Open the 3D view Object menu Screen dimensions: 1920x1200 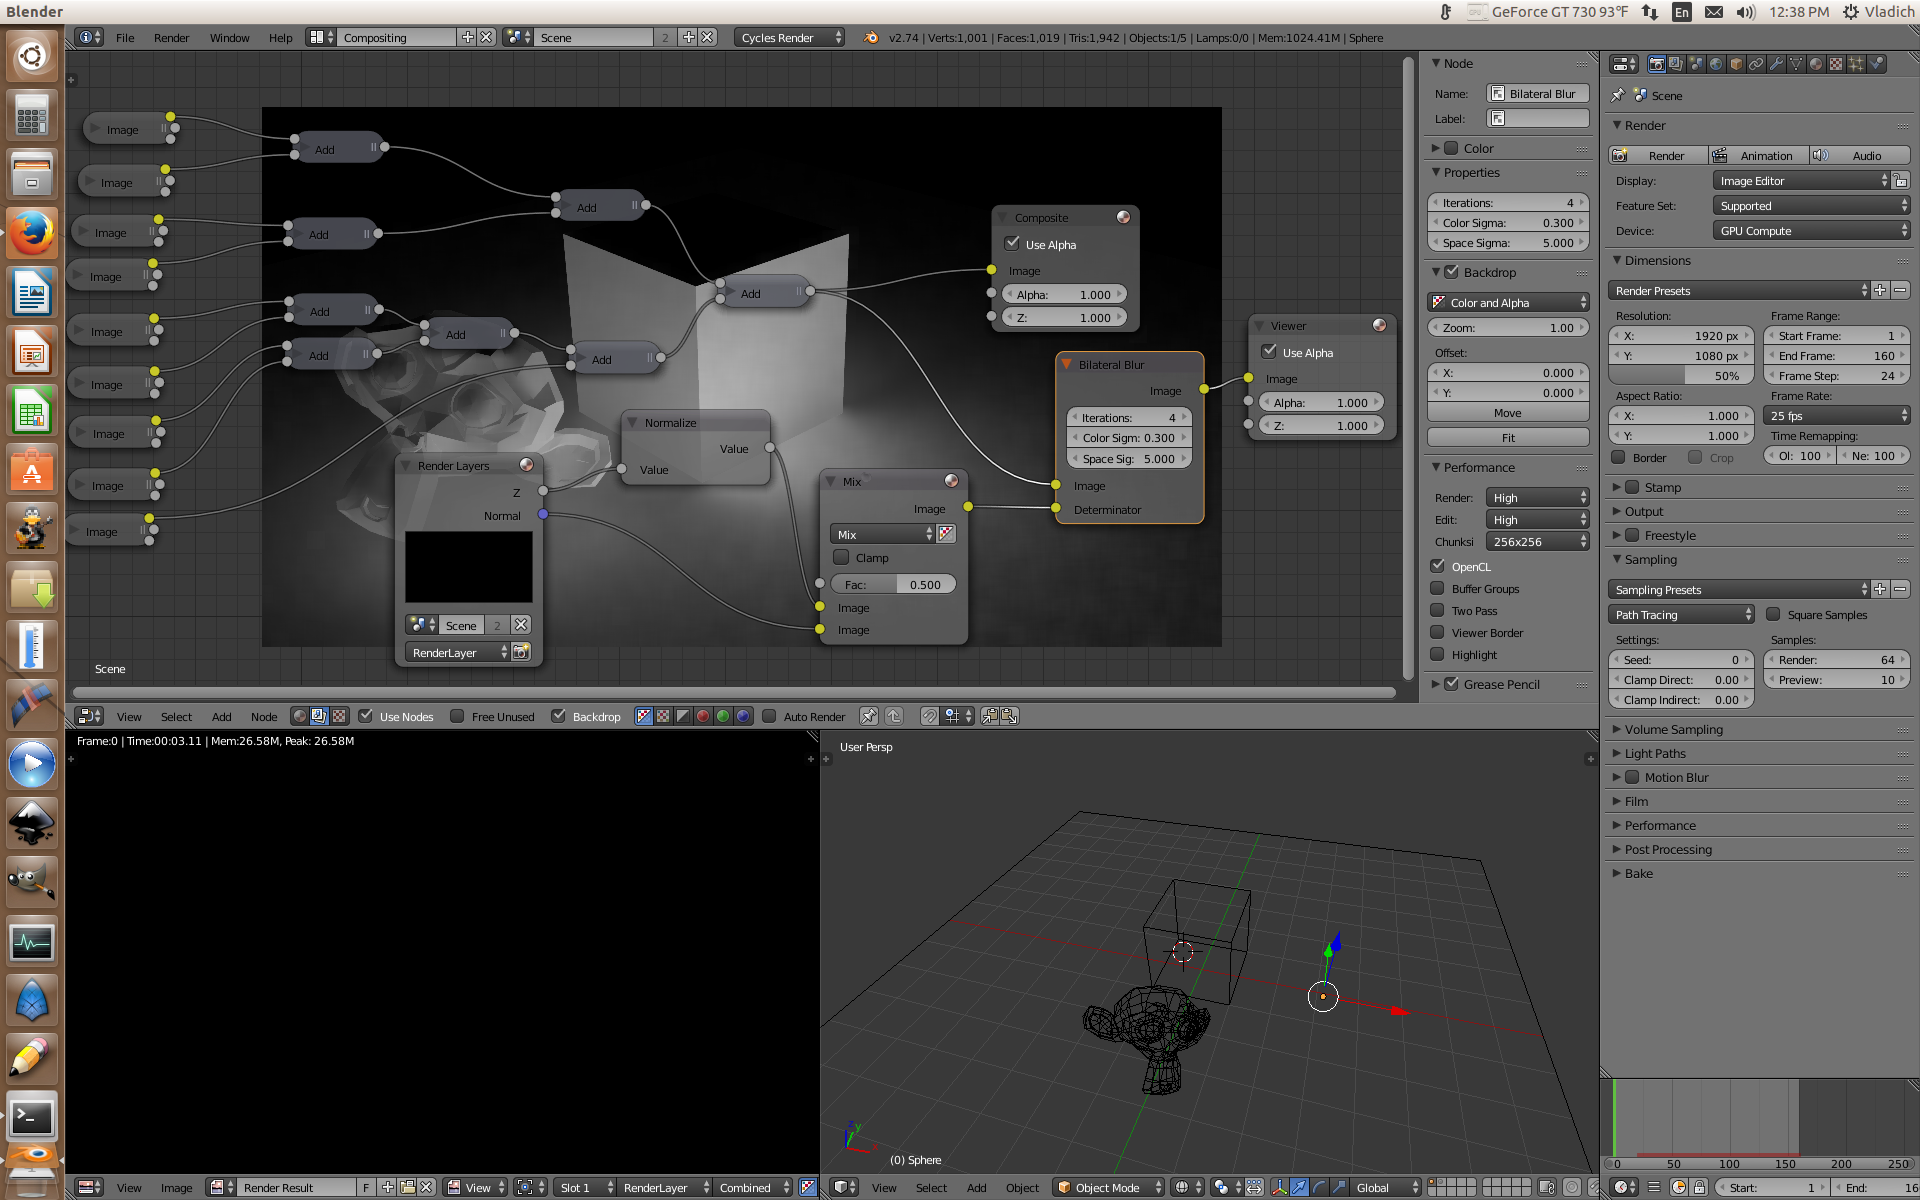point(1022,1187)
